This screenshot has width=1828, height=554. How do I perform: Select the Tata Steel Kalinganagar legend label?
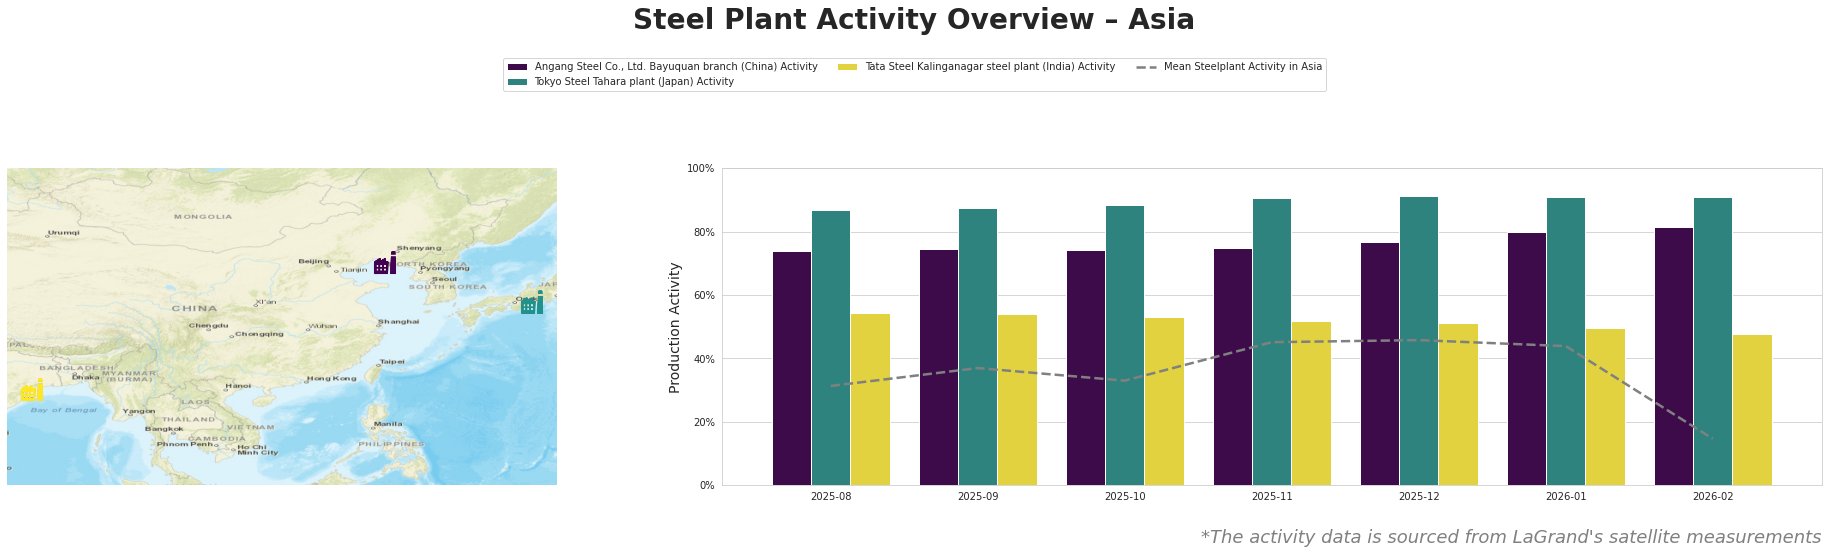(989, 67)
